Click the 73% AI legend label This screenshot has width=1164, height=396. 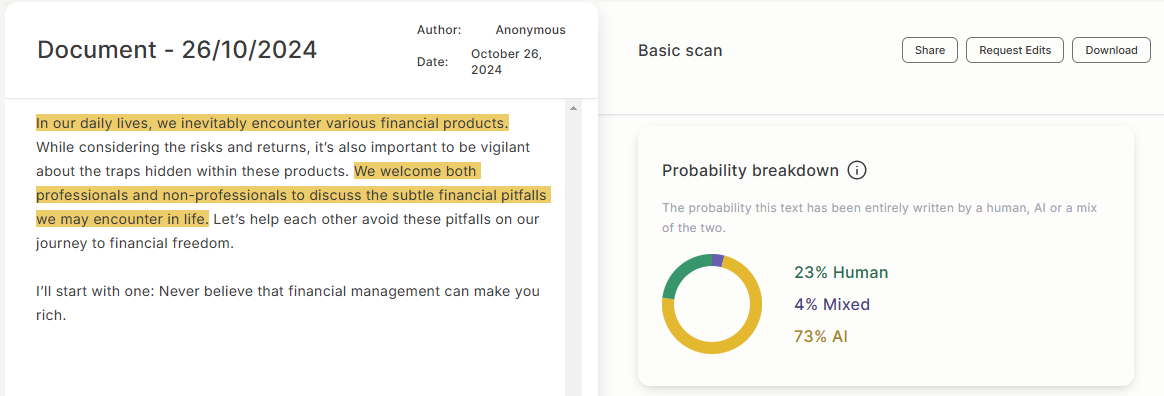[x=820, y=337]
